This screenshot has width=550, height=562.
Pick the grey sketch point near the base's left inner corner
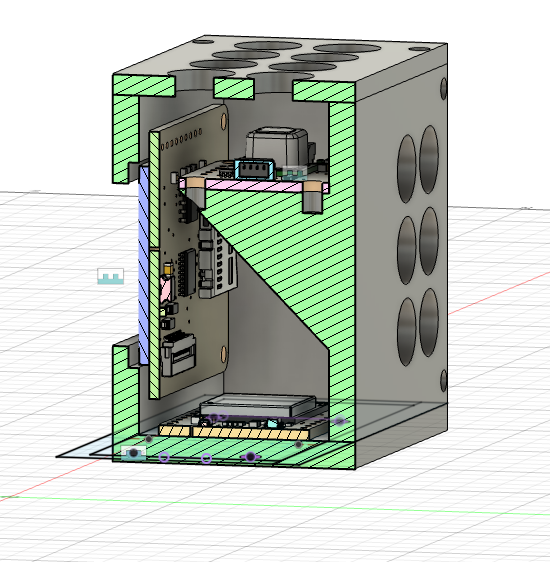pyautogui.click(x=149, y=439)
